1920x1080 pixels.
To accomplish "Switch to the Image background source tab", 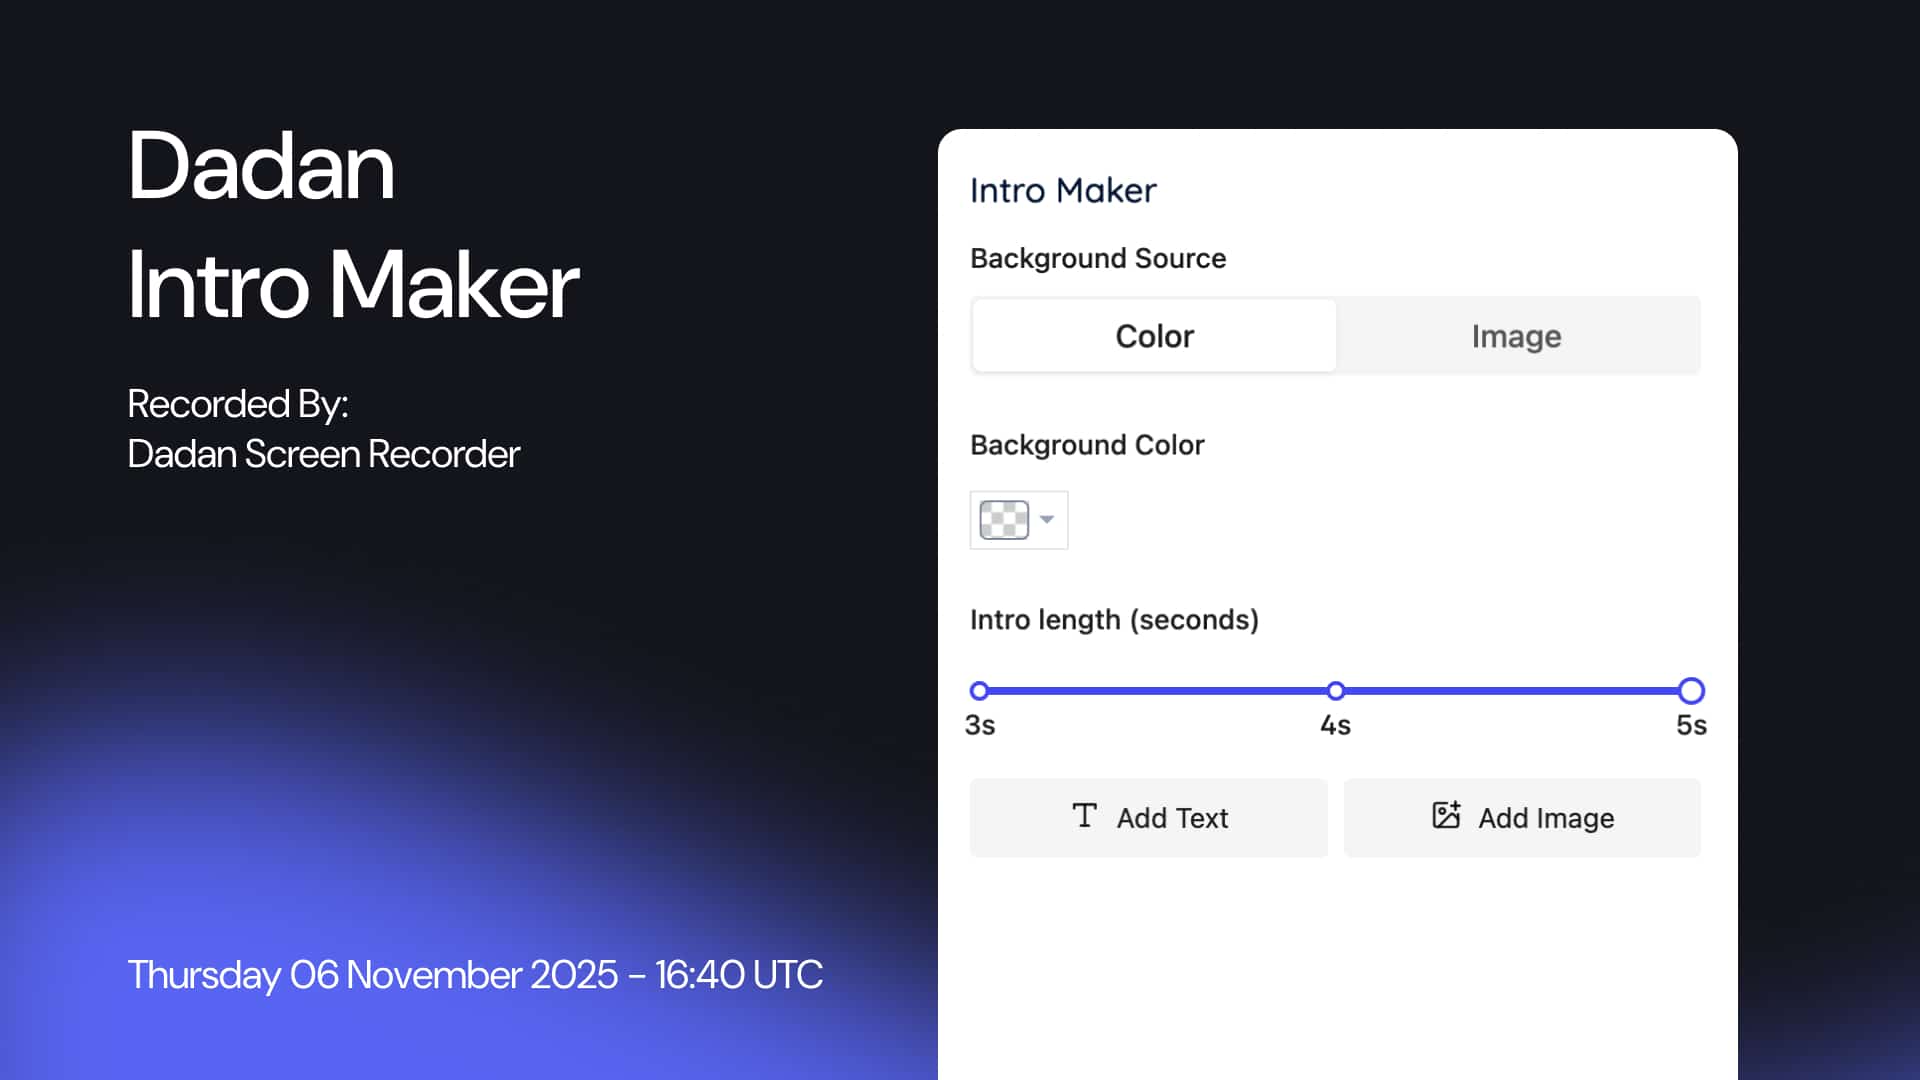I will 1516,335.
